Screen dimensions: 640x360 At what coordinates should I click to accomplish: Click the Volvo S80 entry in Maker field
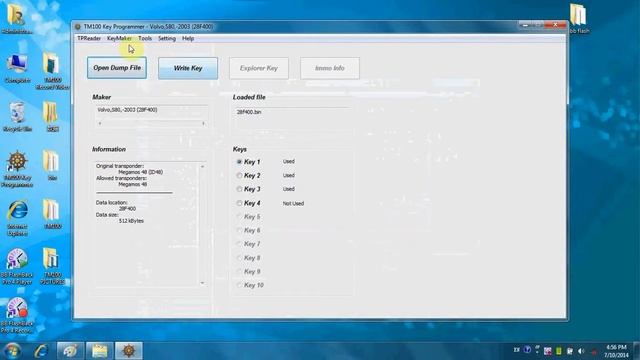(x=127, y=110)
